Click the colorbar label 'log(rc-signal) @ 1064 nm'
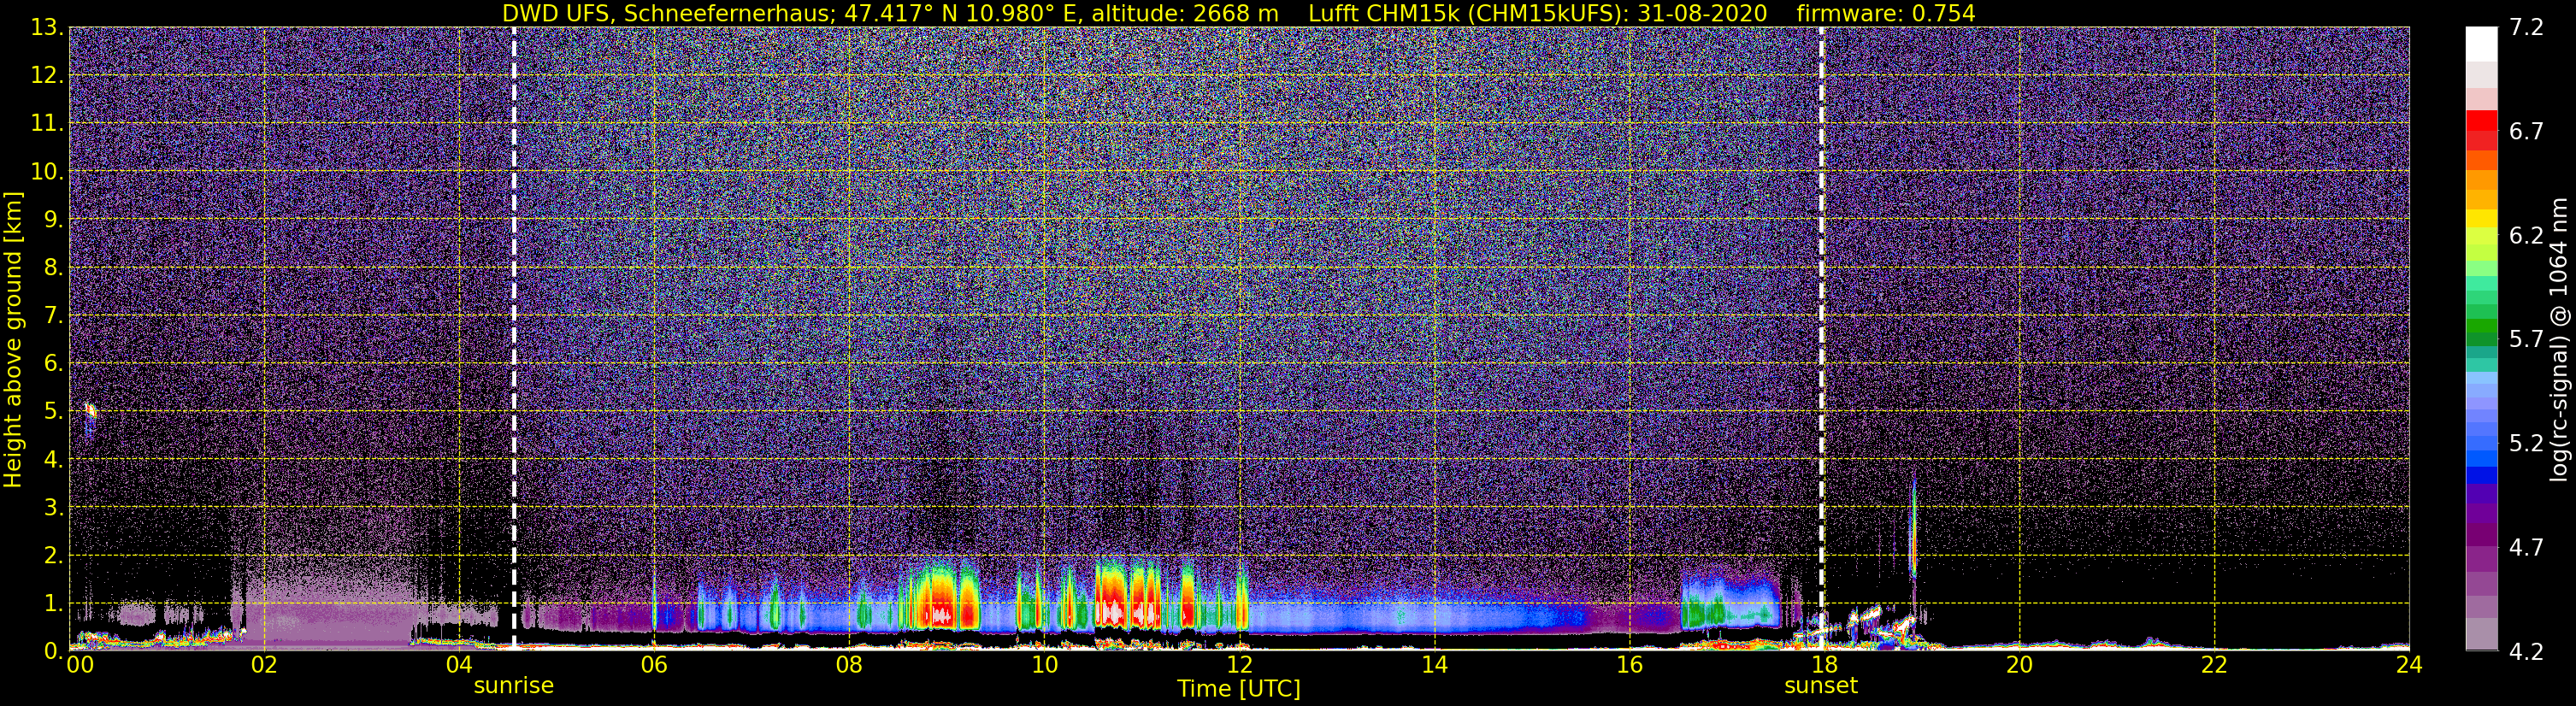 coord(2560,339)
